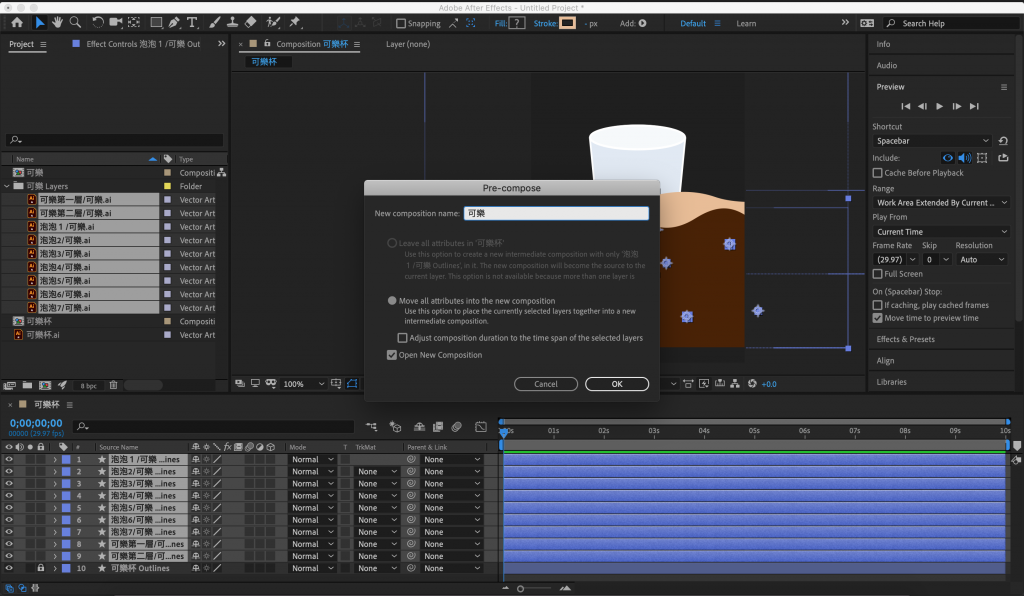This screenshot has width=1024, height=596.
Task: Activate the Puppet Pin tool
Action: tap(295, 22)
